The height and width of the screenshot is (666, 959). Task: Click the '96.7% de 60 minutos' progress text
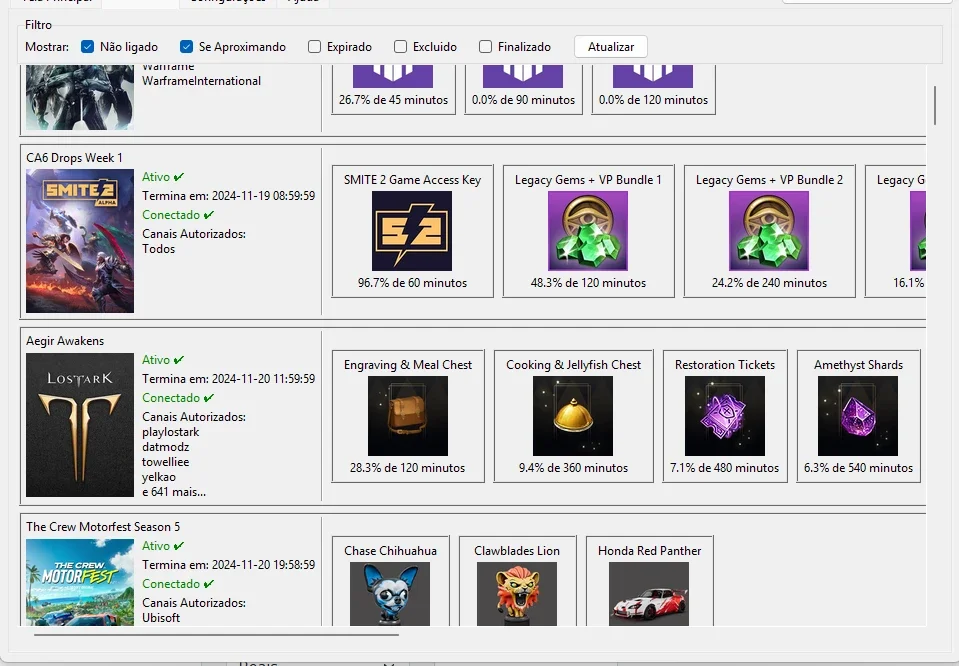point(412,283)
